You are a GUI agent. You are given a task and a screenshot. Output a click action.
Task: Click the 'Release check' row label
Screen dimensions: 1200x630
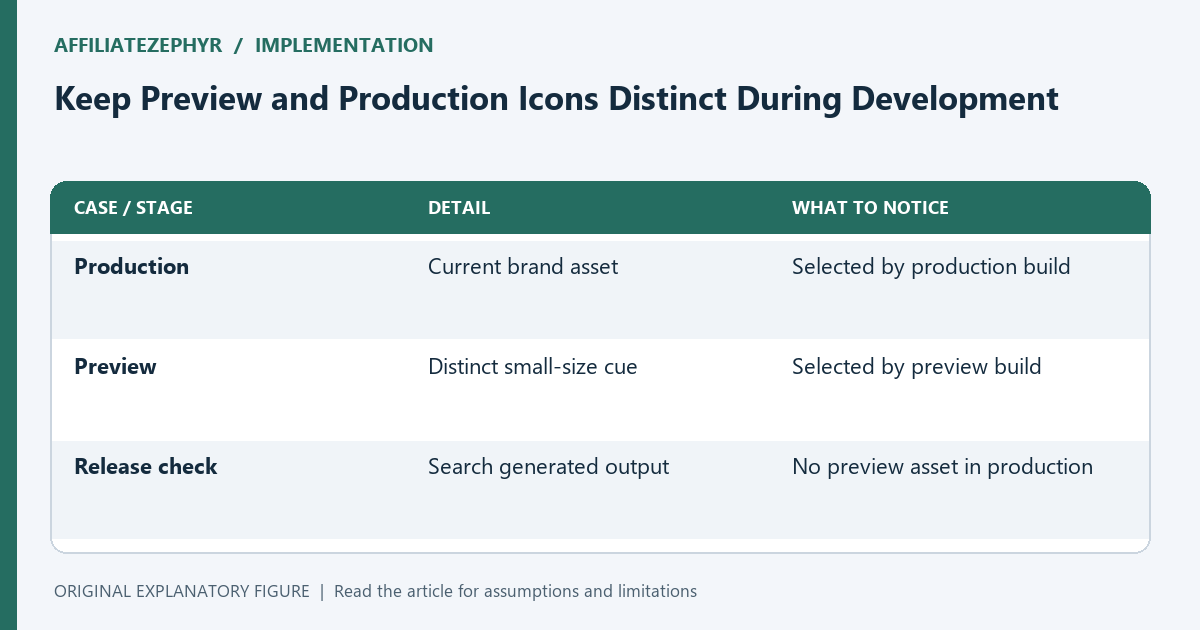tap(145, 467)
